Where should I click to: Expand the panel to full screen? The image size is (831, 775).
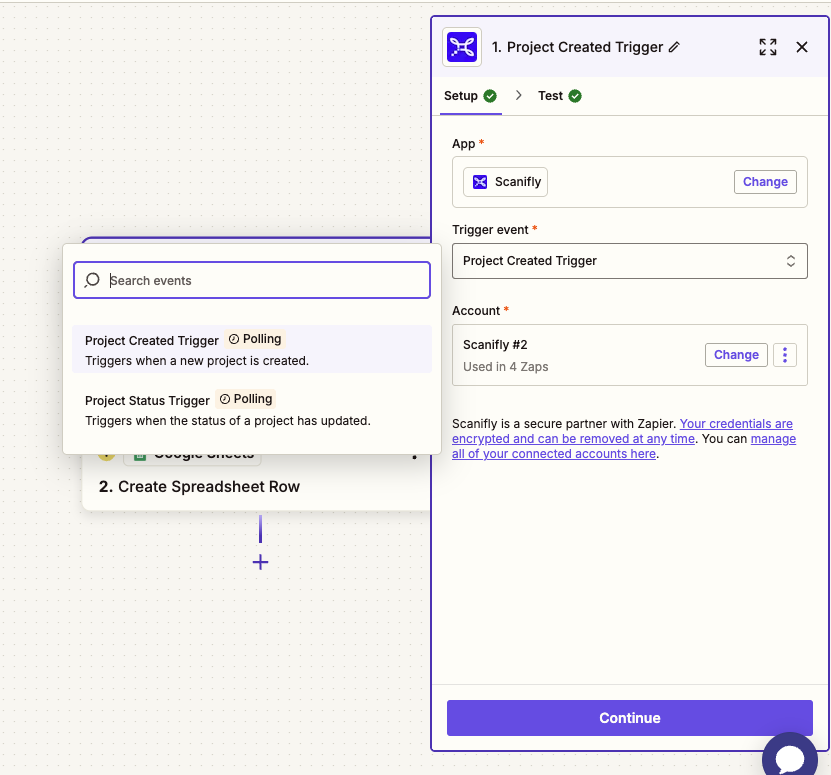pos(768,47)
